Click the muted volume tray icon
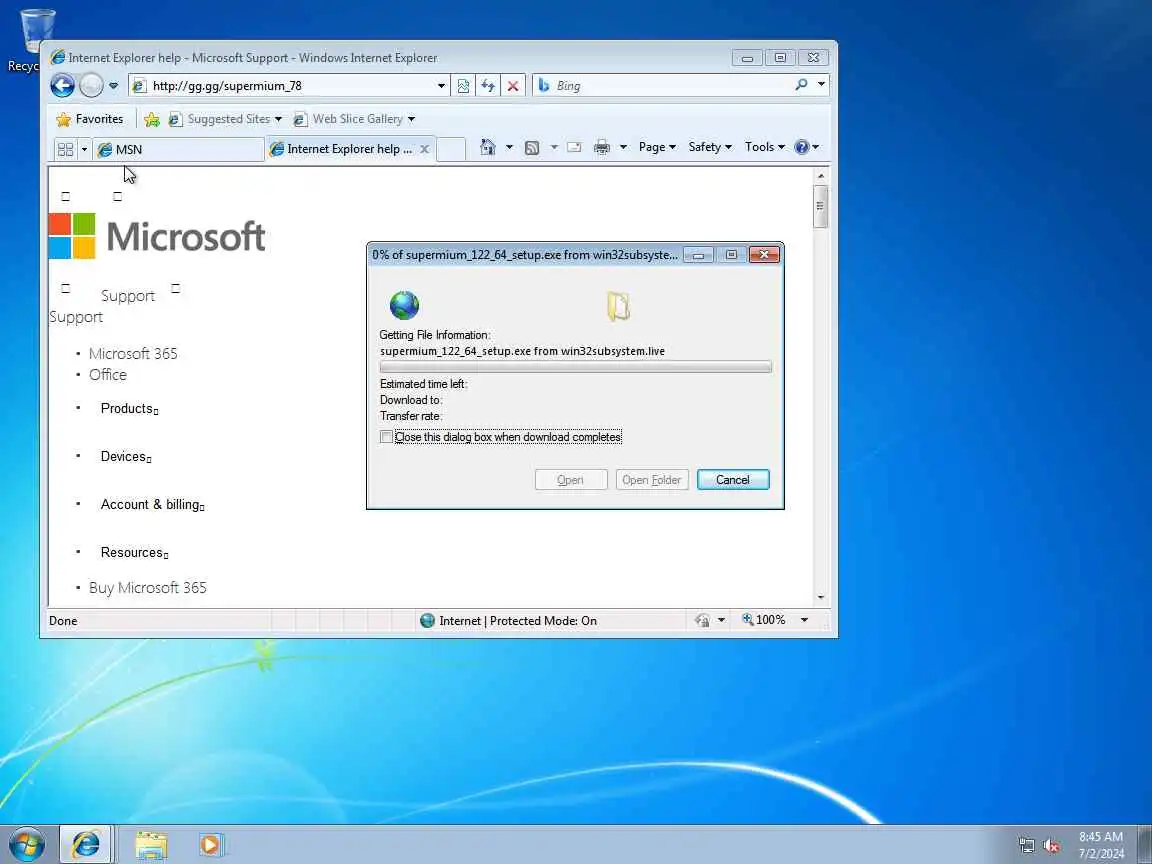 1051,846
